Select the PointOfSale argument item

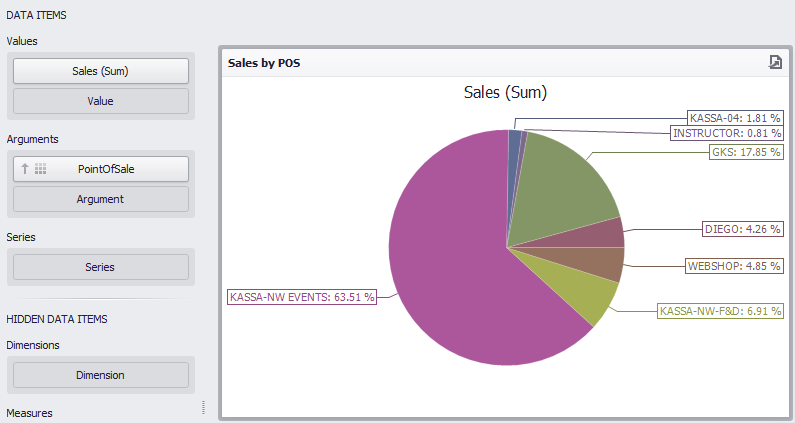coord(106,169)
